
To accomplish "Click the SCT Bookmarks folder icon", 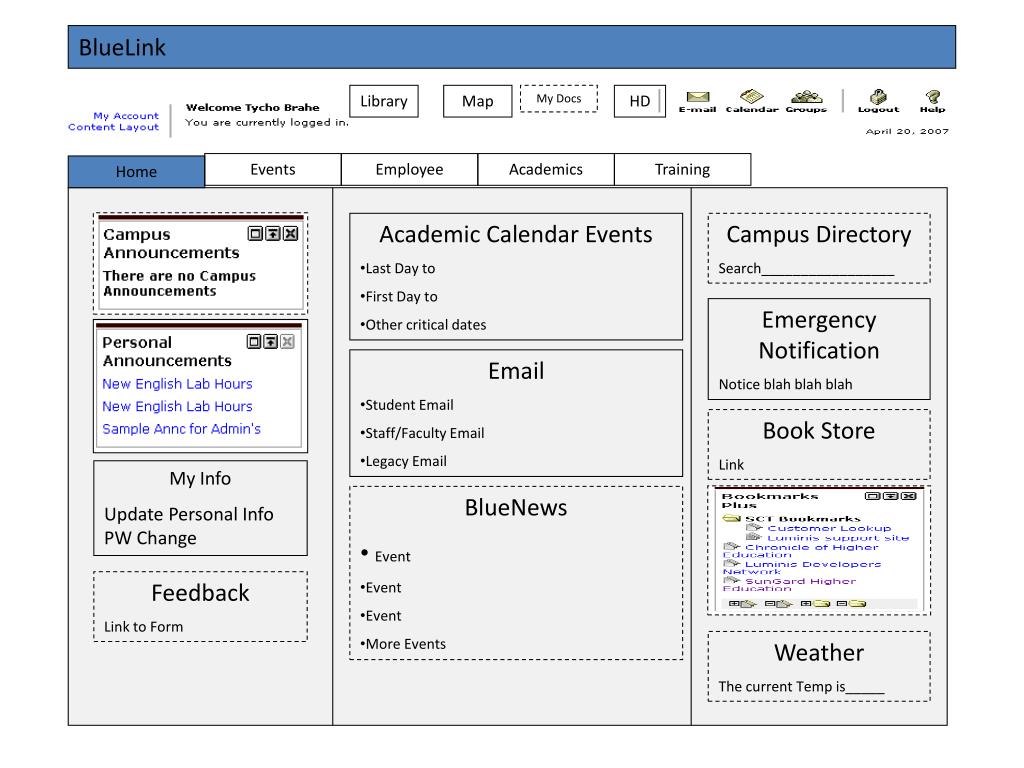I will 731,519.
